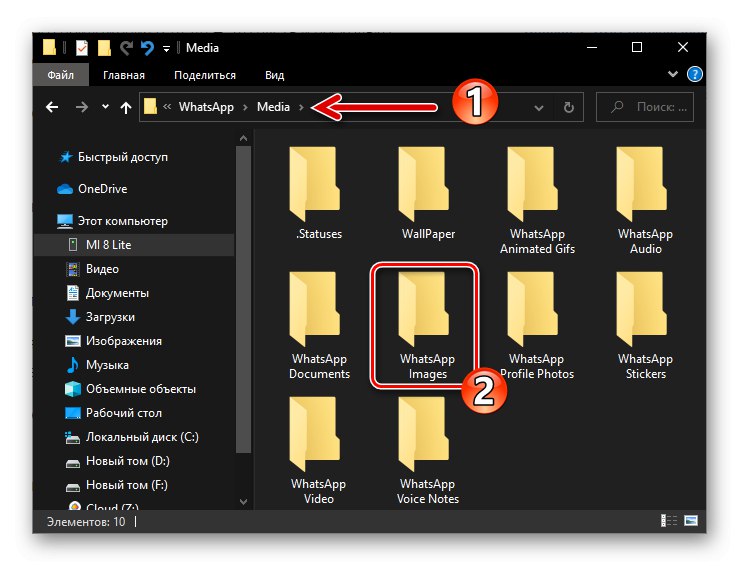Click the Поиск search field

(x=644, y=108)
